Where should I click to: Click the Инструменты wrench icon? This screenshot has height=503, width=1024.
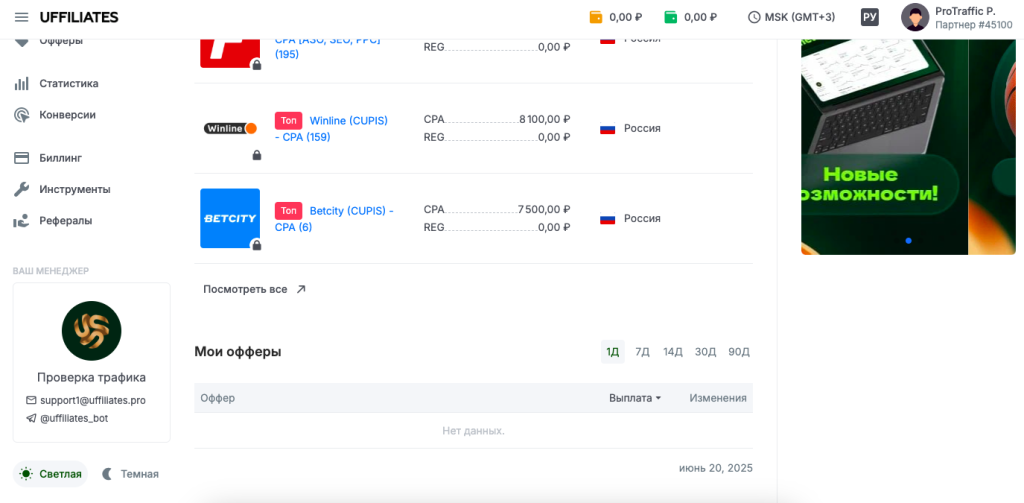[x=22, y=189]
